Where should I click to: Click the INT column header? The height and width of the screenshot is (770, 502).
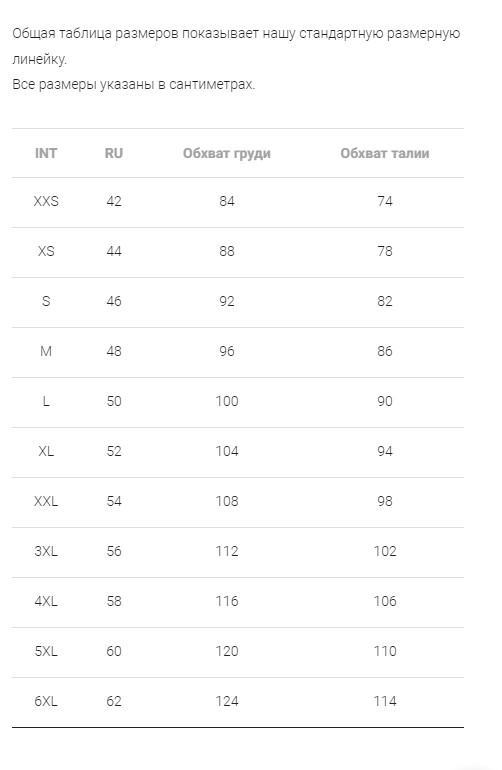pos(46,153)
